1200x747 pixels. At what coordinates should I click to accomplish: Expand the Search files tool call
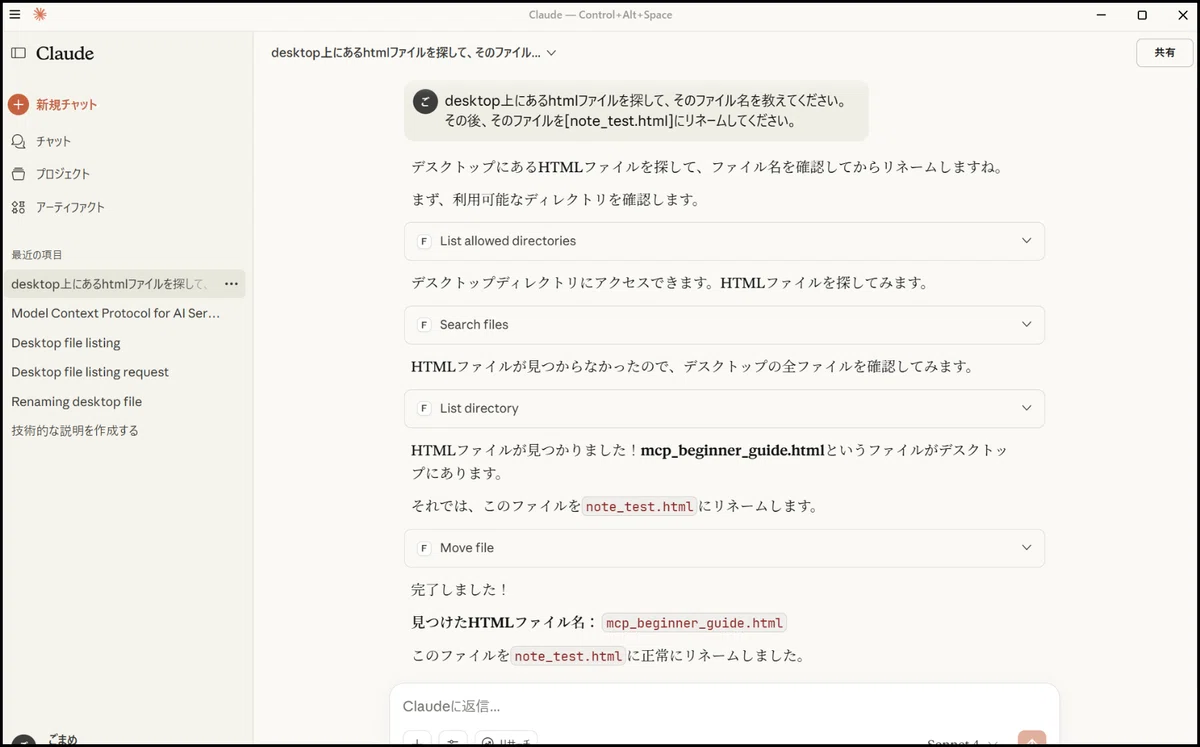[724, 325]
